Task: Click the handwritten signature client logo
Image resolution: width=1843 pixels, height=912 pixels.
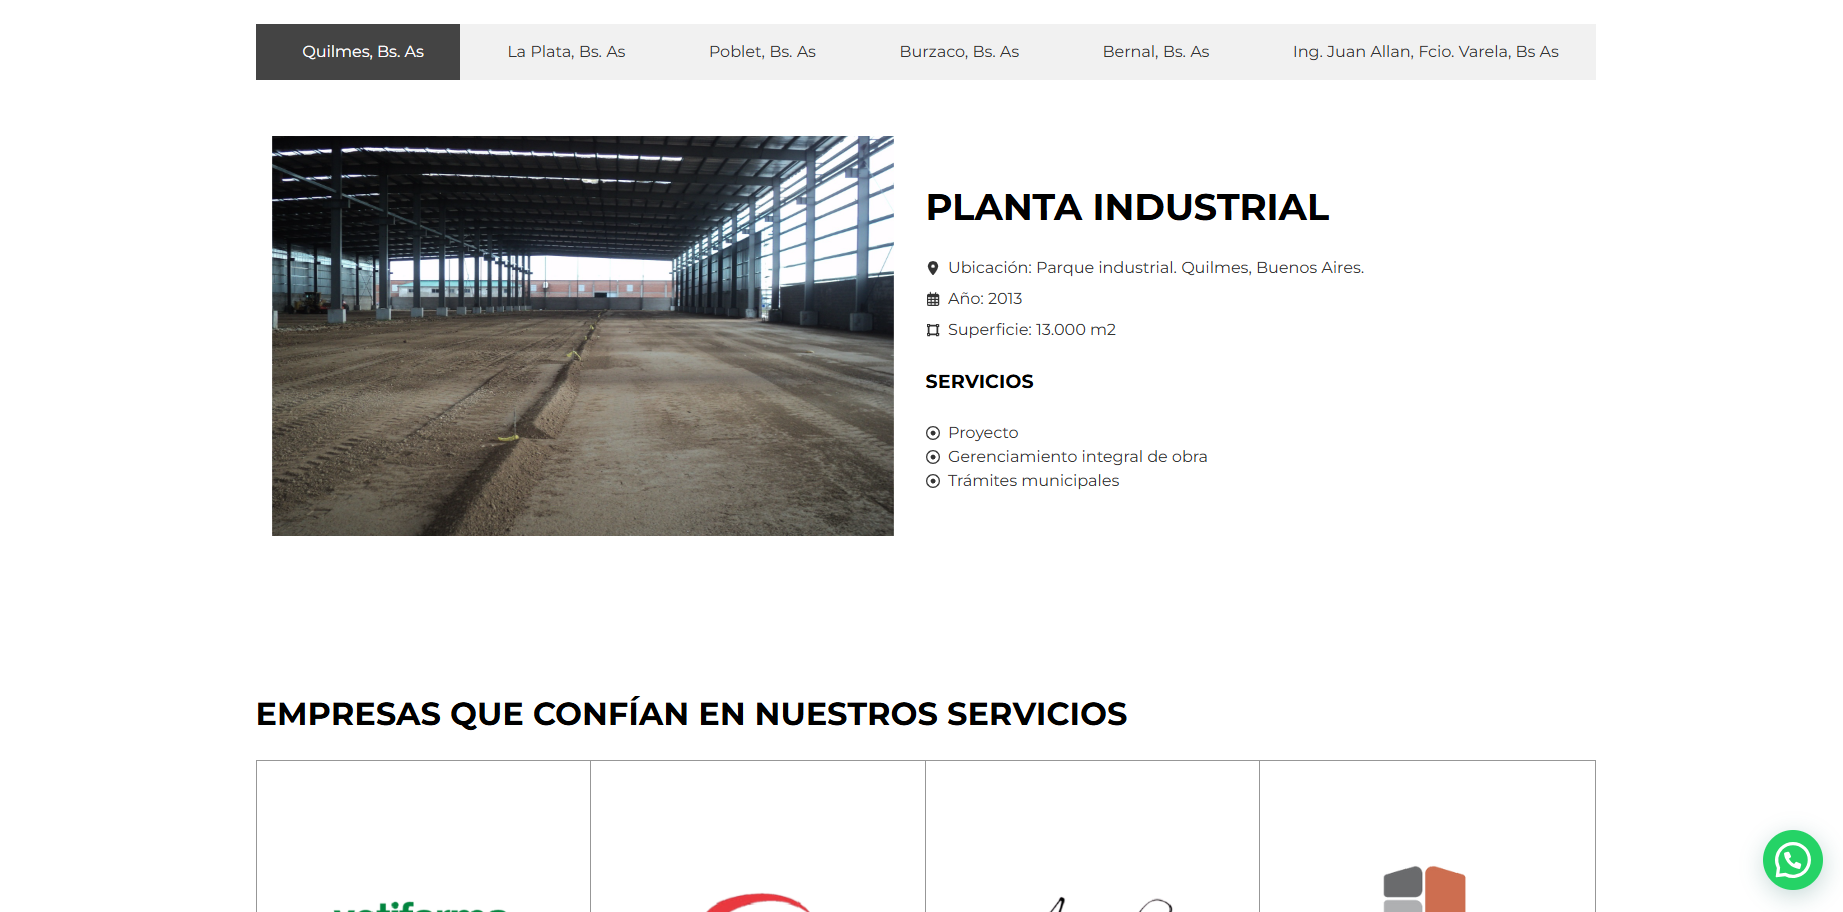Action: [x=1110, y=904]
